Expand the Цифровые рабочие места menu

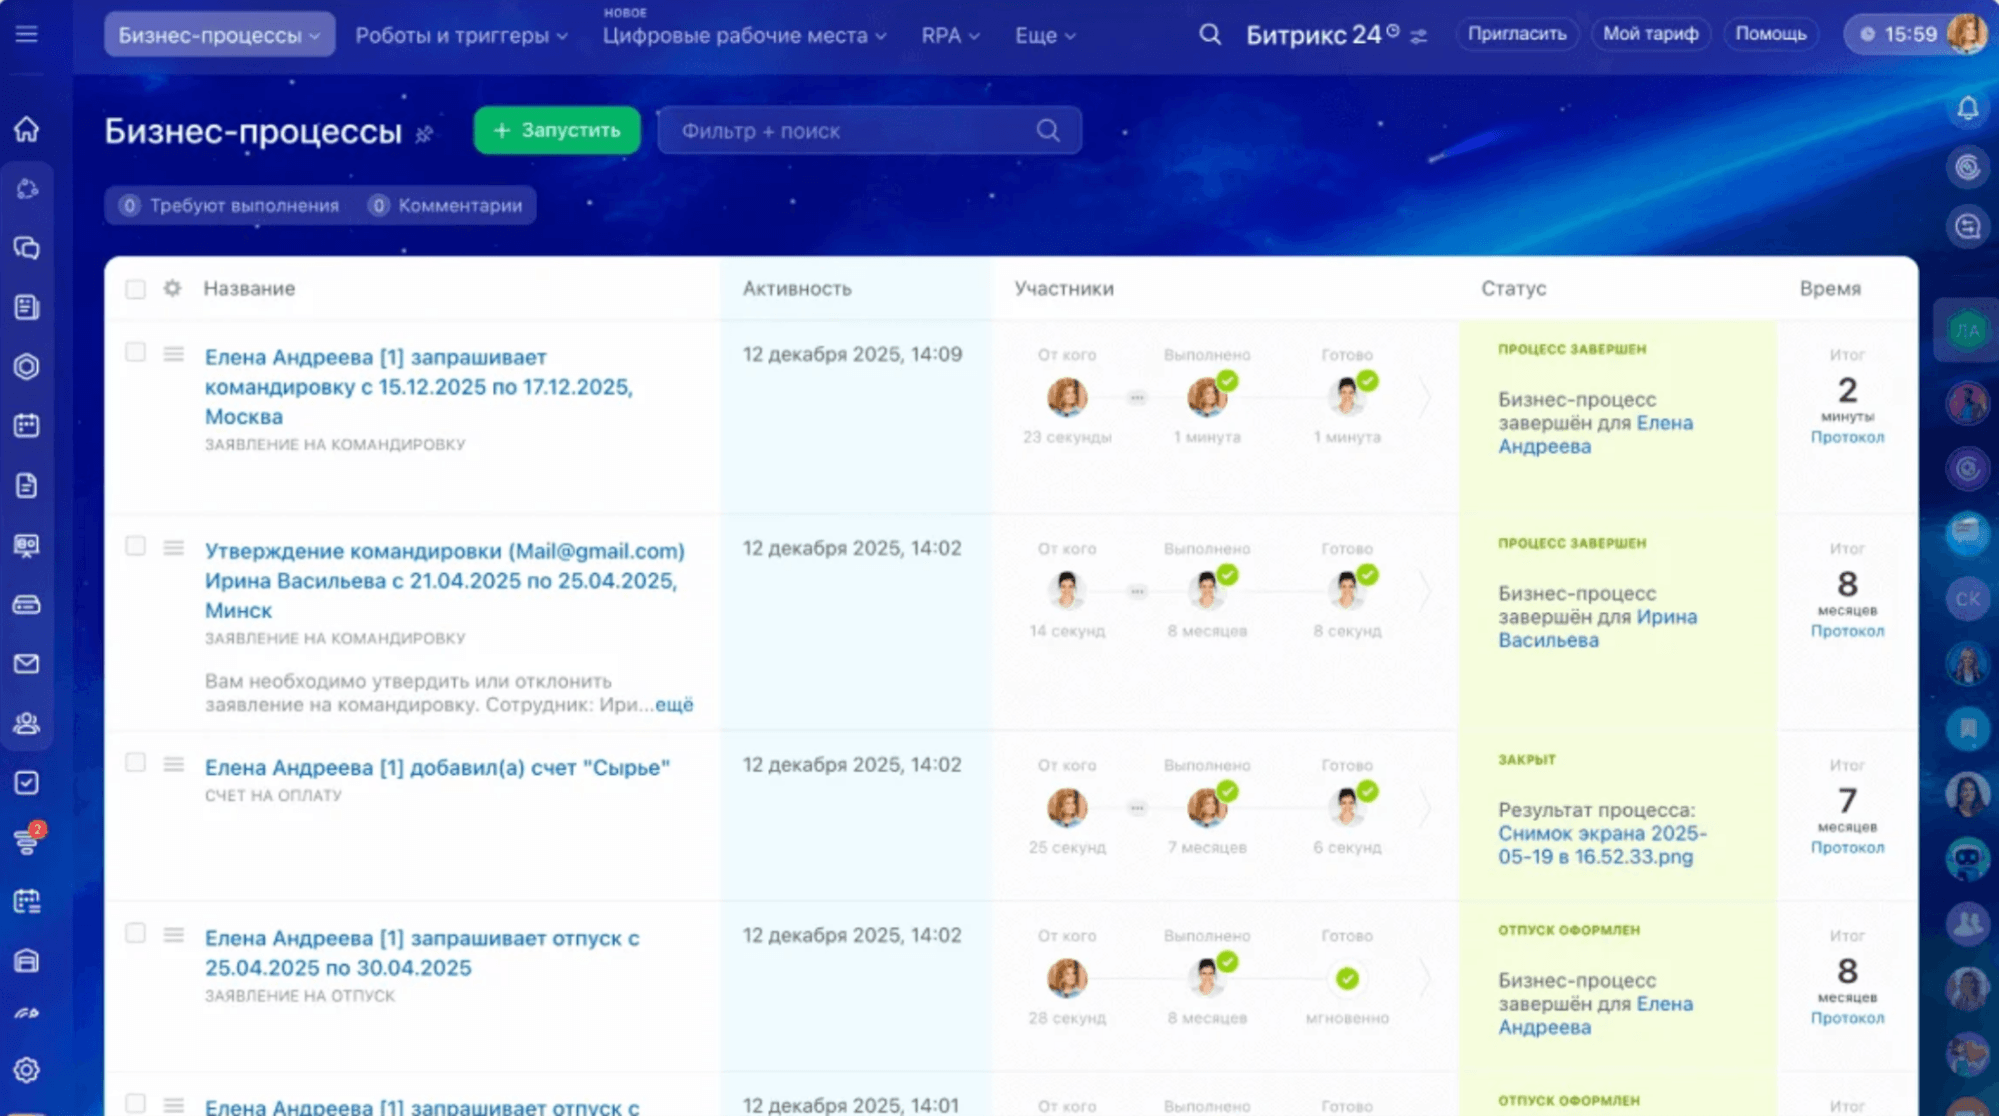[x=744, y=35]
